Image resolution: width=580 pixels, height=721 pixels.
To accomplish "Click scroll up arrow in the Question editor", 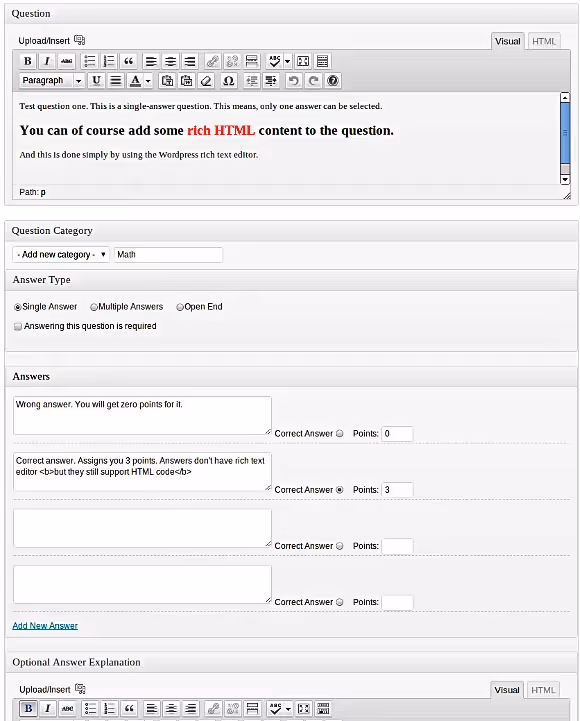I will (x=565, y=97).
